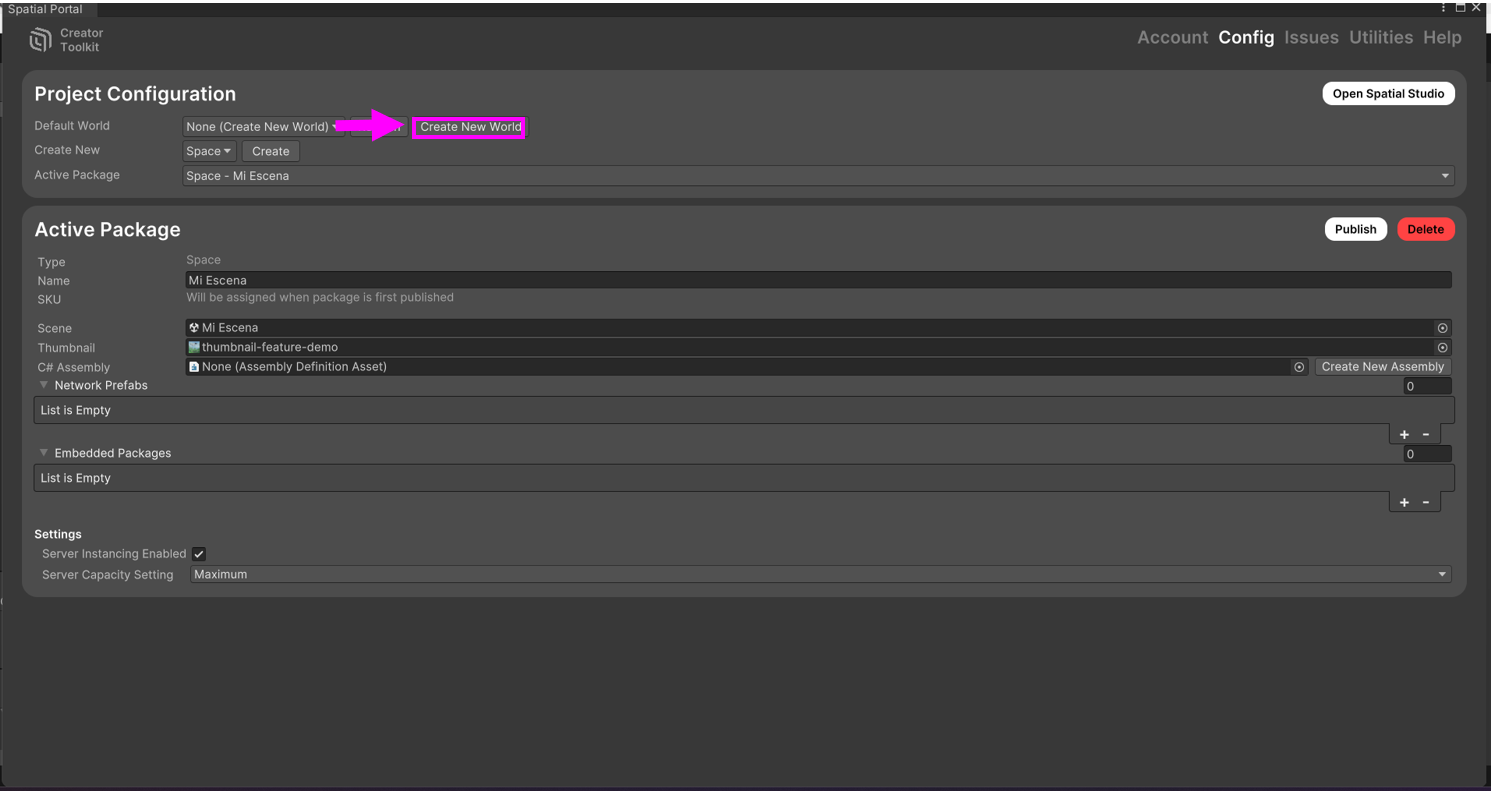The height and width of the screenshot is (791, 1491).
Task: Click the Create New World button
Action: click(x=470, y=127)
